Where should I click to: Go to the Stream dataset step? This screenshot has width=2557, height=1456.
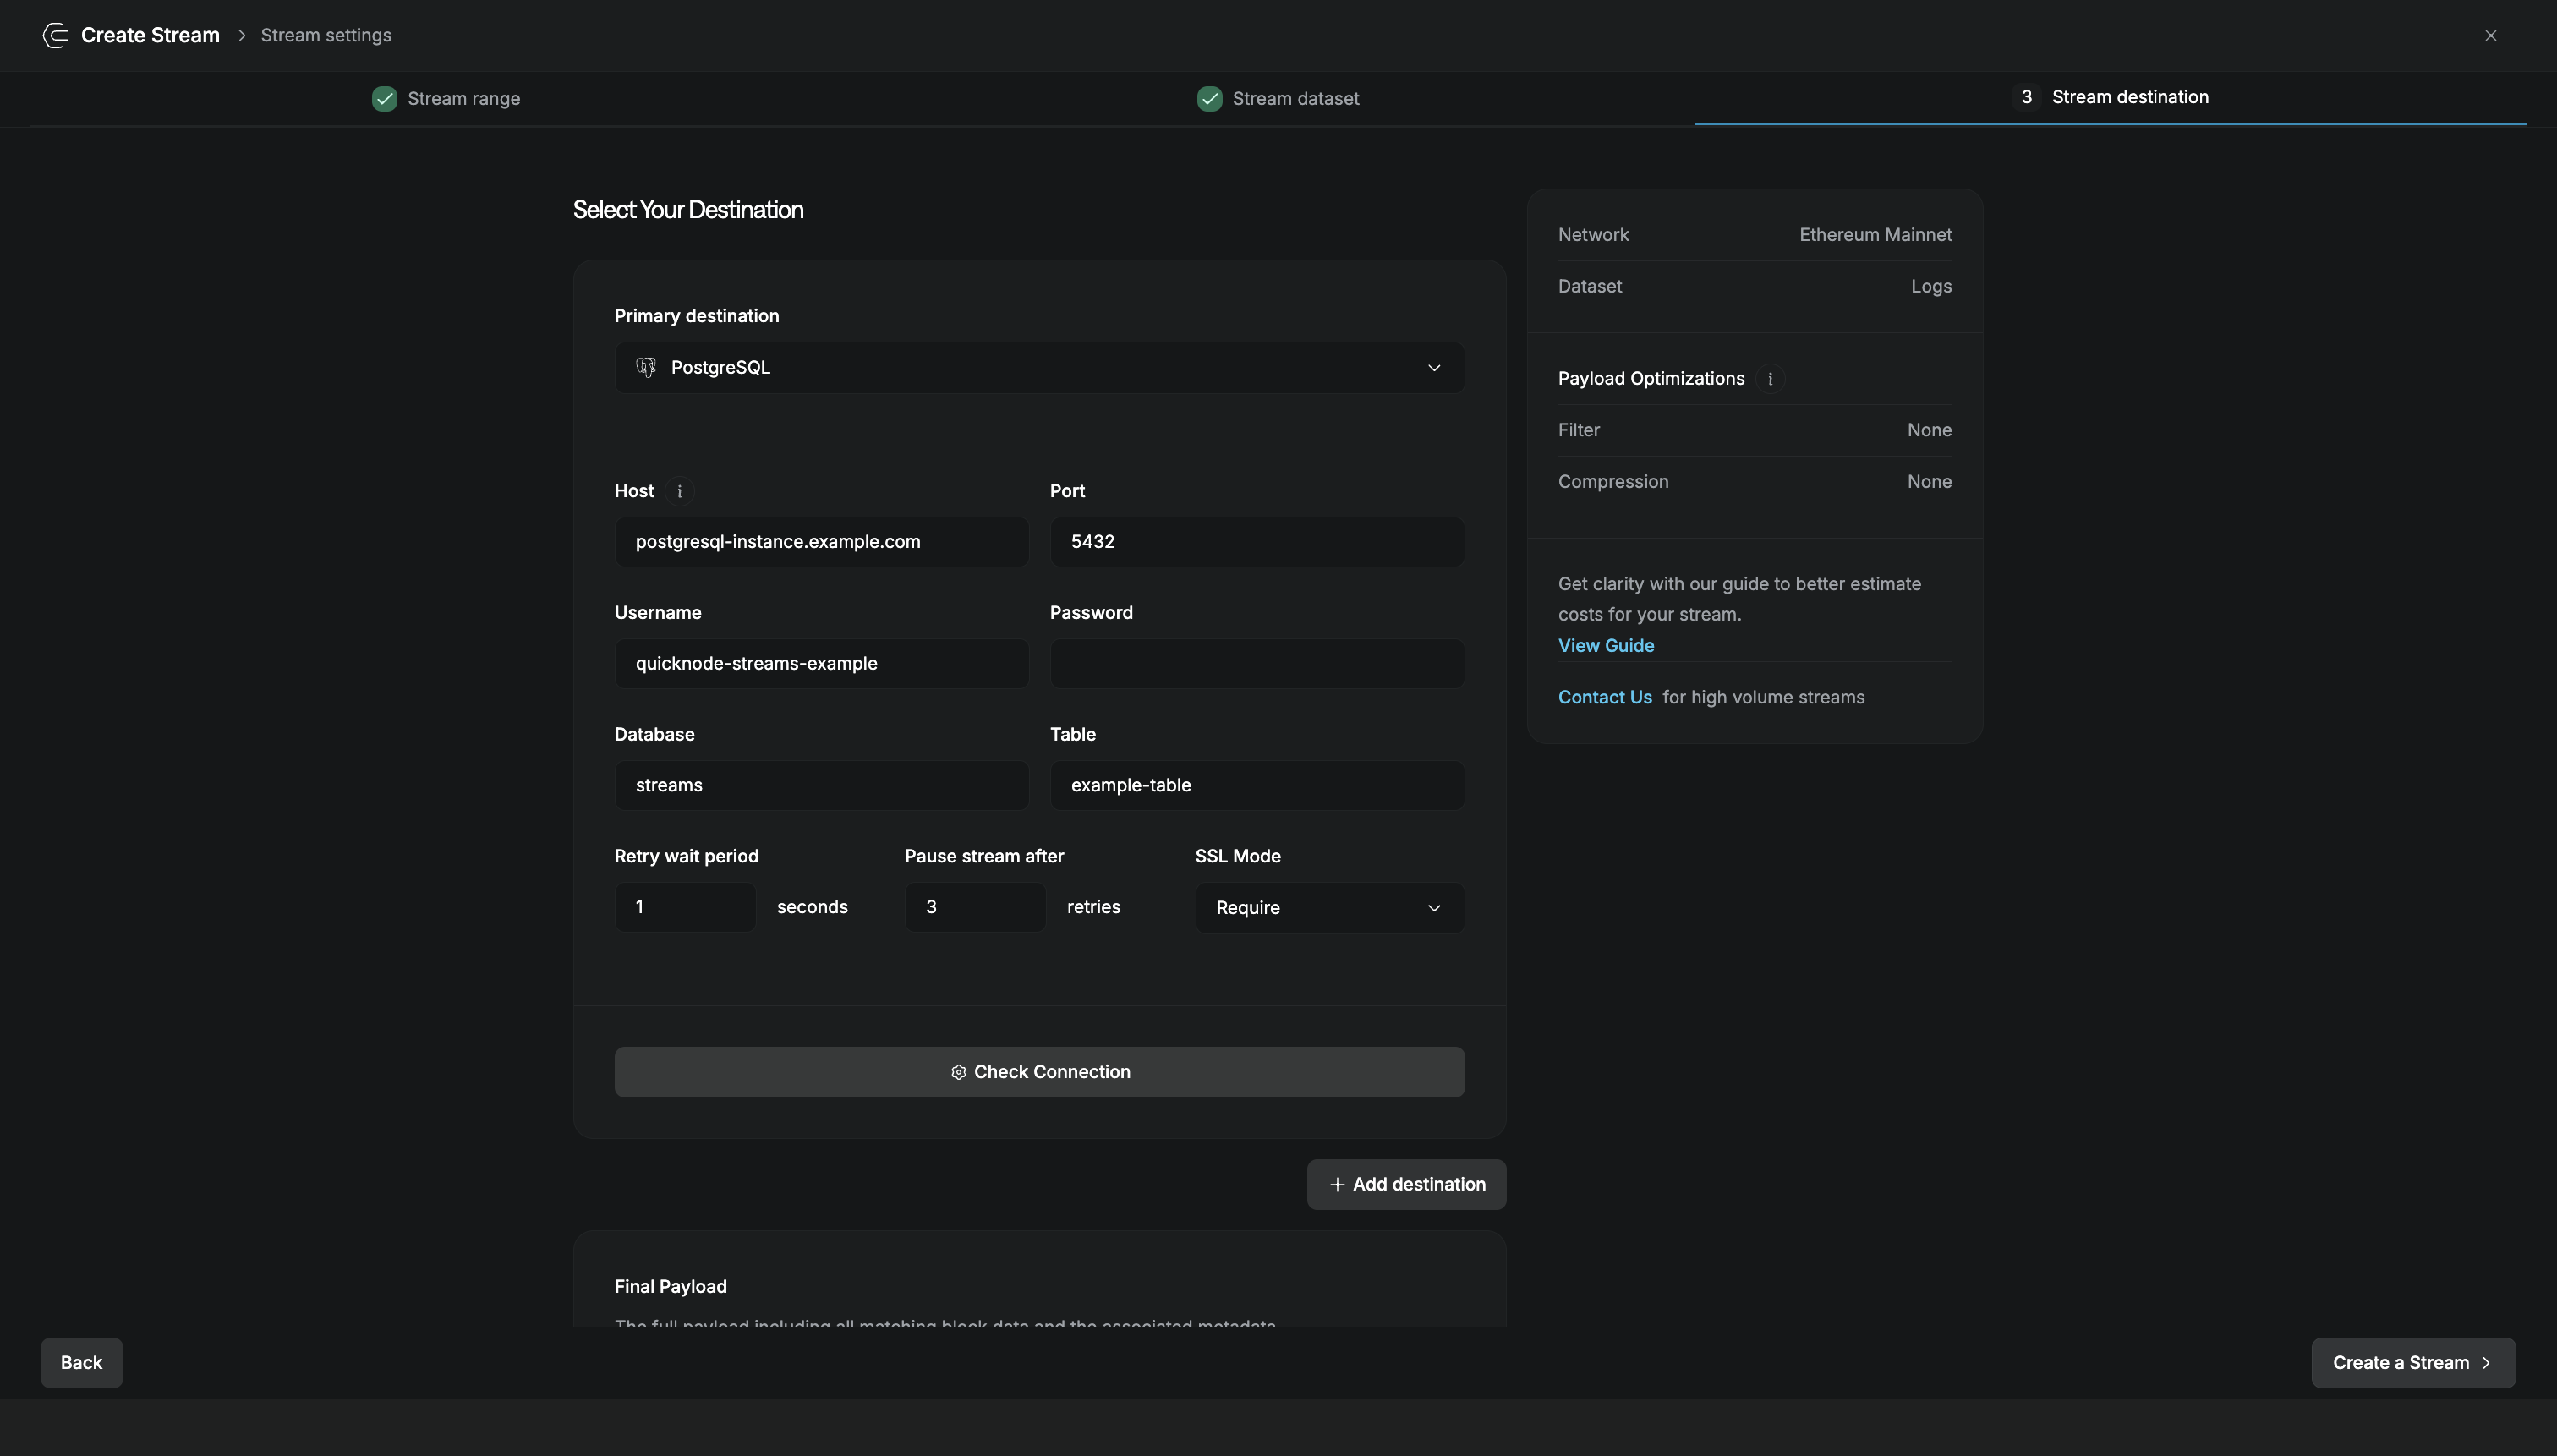click(1277, 98)
